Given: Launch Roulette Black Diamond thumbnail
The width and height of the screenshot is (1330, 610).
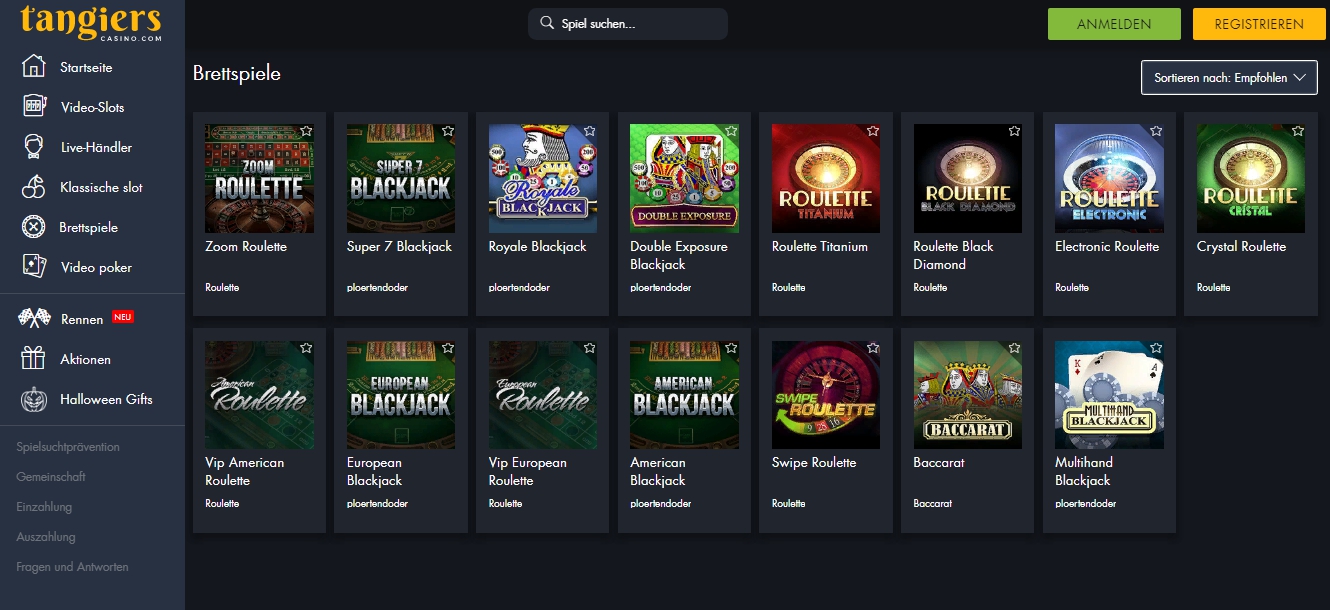Looking at the screenshot, I should click(968, 178).
